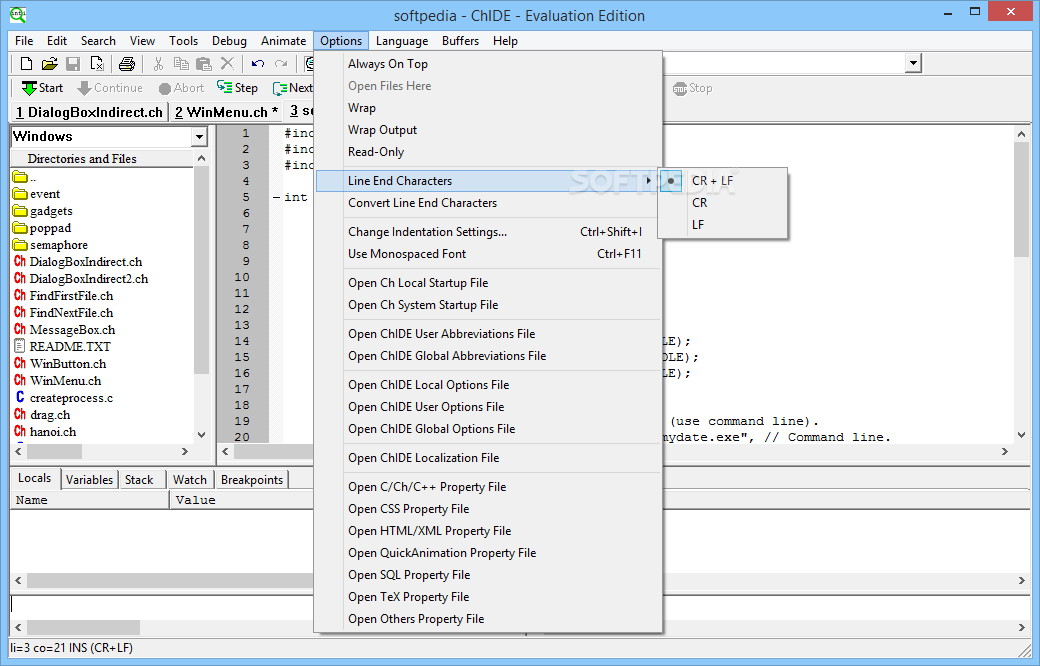Click the Print toolbar icon
The height and width of the screenshot is (666, 1040).
[x=127, y=64]
